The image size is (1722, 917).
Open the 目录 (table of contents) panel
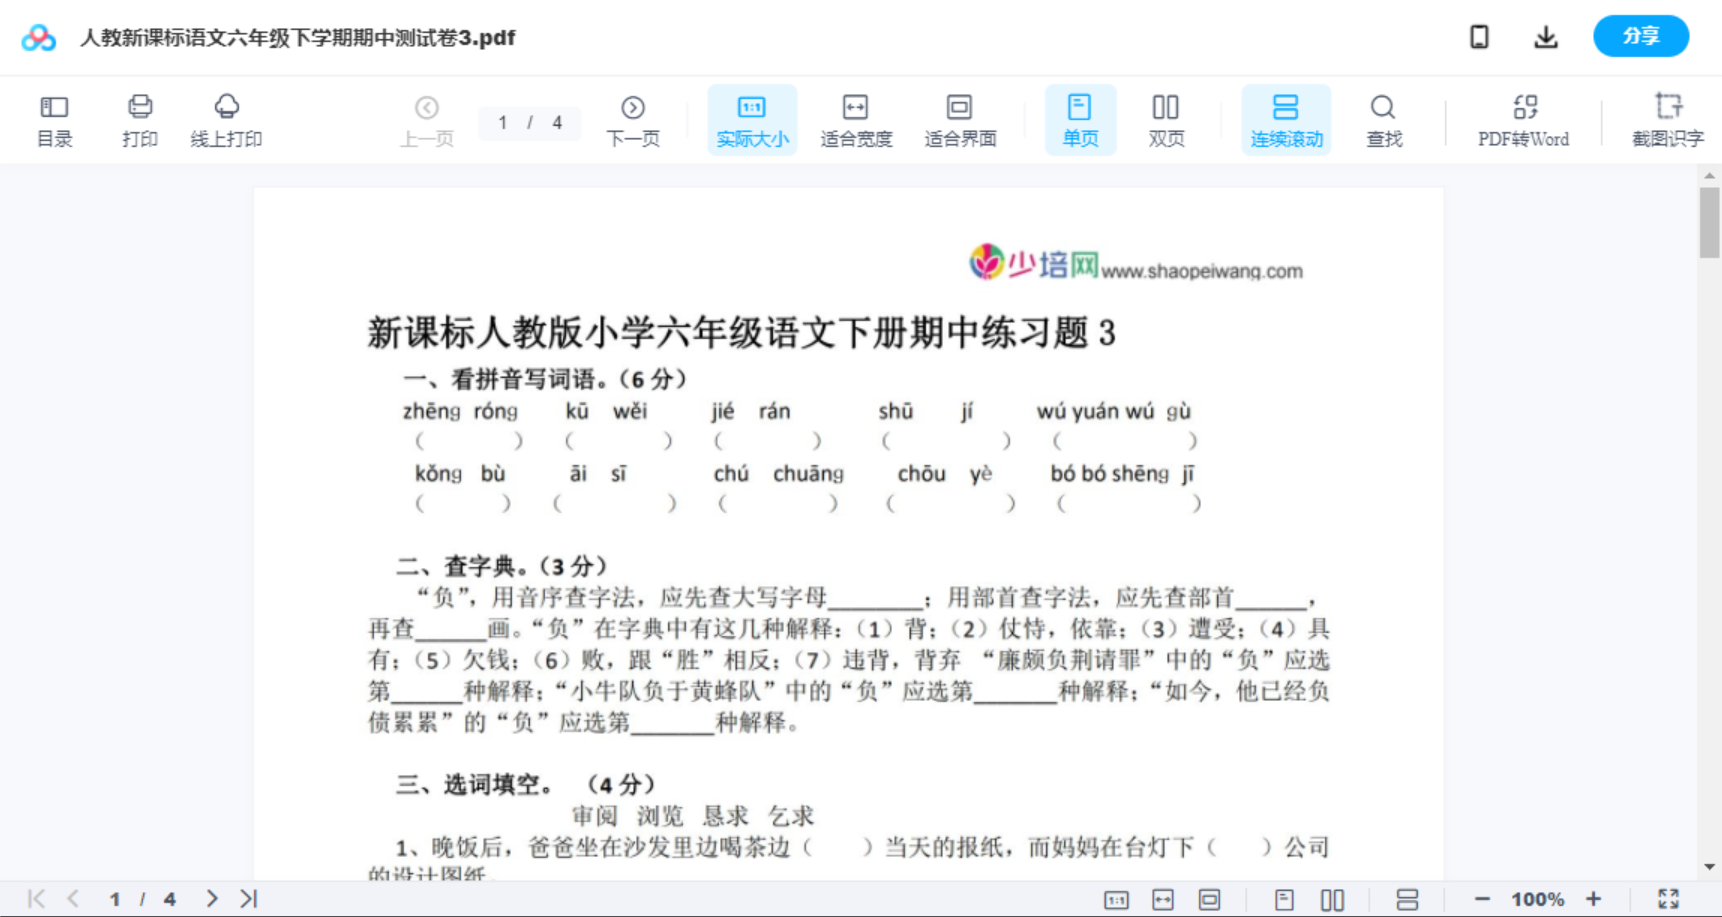point(54,119)
